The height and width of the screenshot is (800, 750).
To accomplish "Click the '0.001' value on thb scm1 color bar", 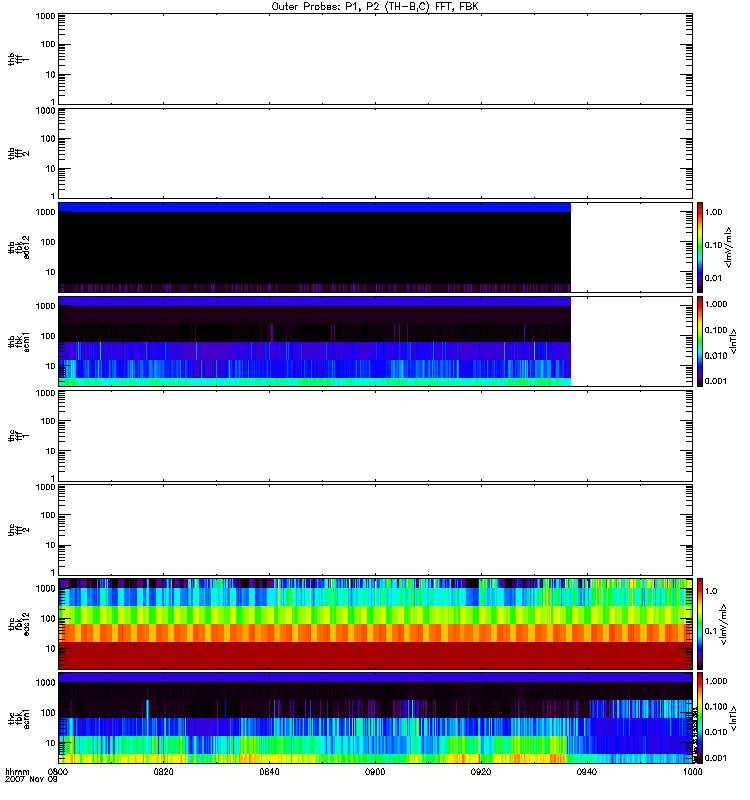I will point(716,381).
